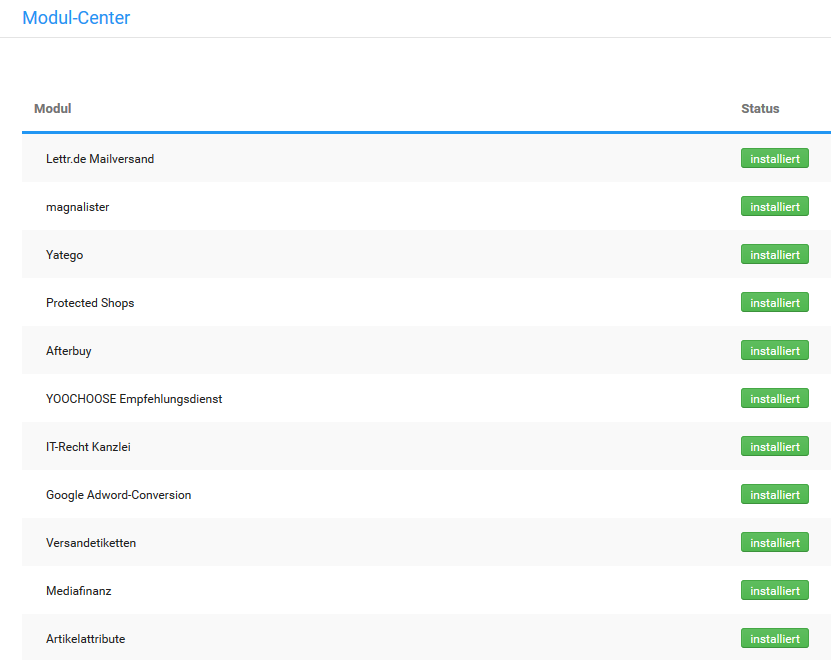Open YOOCHOOSE Empfehlungsdienst module
This screenshot has width=831, height=660.
[134, 399]
